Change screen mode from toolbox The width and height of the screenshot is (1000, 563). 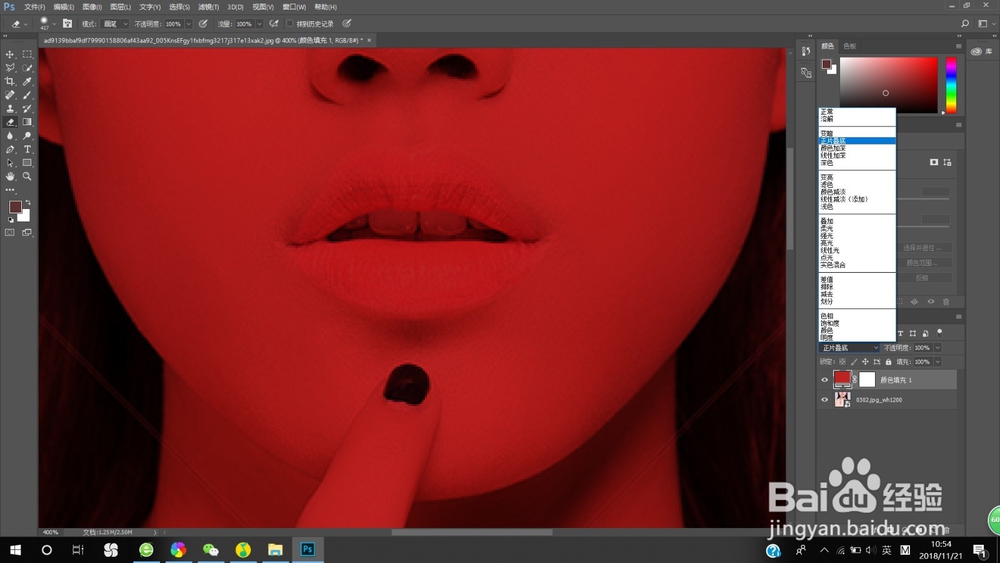[27, 233]
